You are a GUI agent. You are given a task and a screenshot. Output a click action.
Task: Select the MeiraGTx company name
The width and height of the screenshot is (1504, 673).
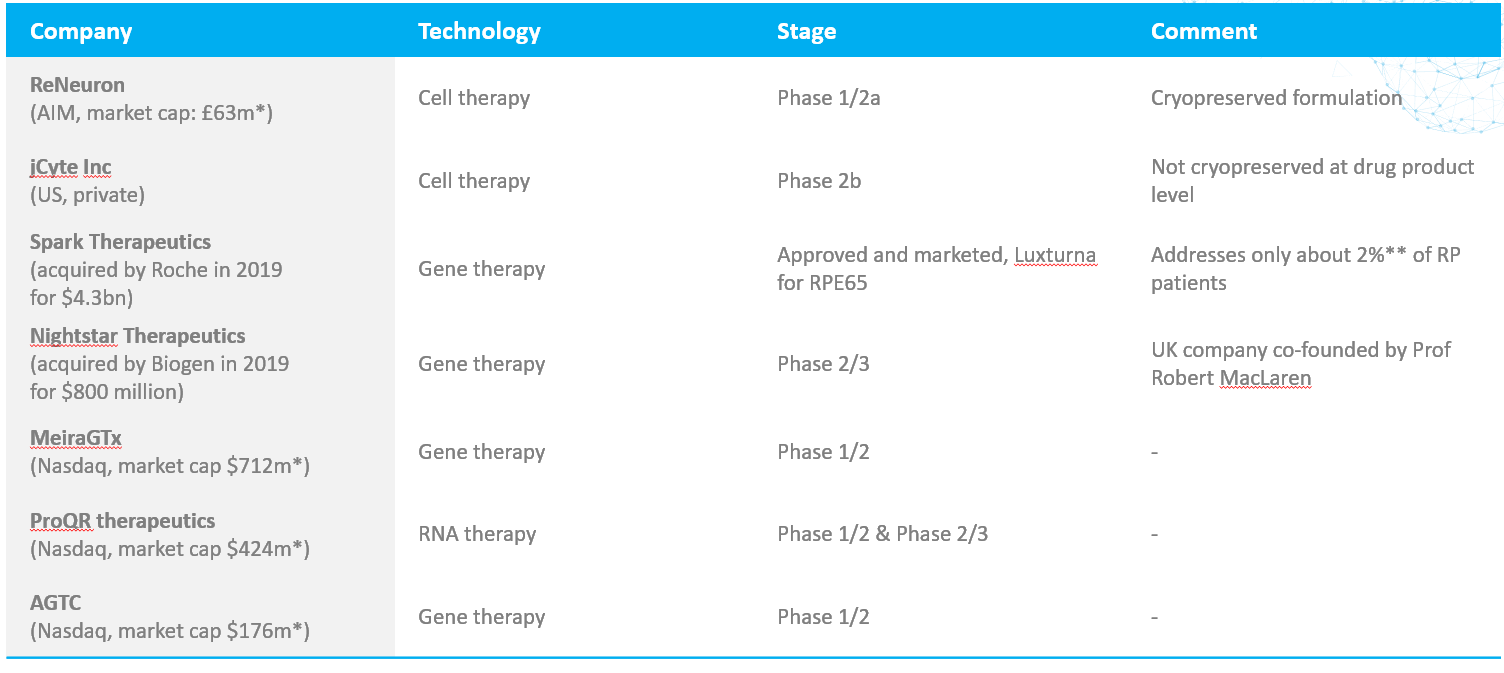point(76,438)
